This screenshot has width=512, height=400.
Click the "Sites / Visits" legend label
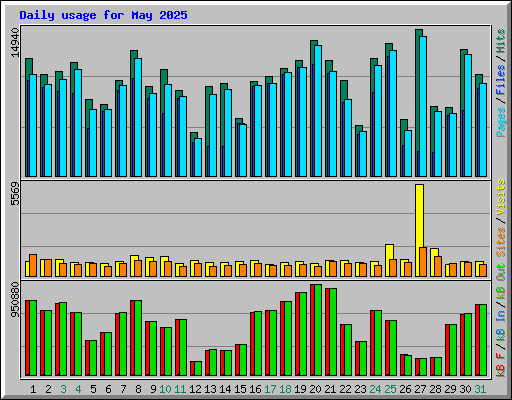point(501,218)
